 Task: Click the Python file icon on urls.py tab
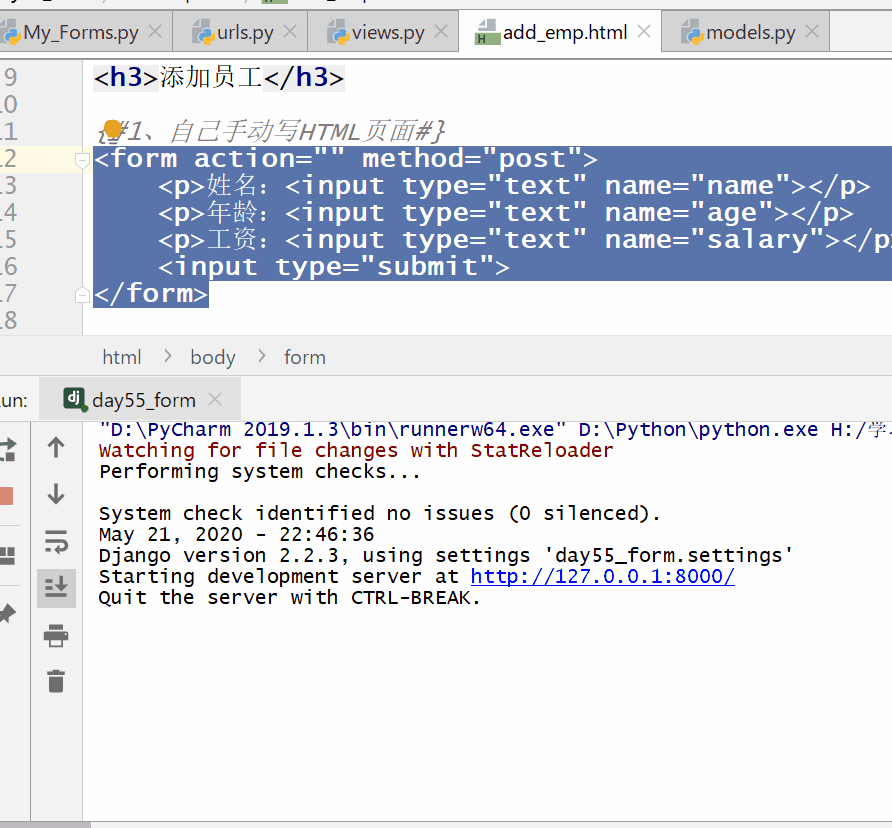(204, 32)
